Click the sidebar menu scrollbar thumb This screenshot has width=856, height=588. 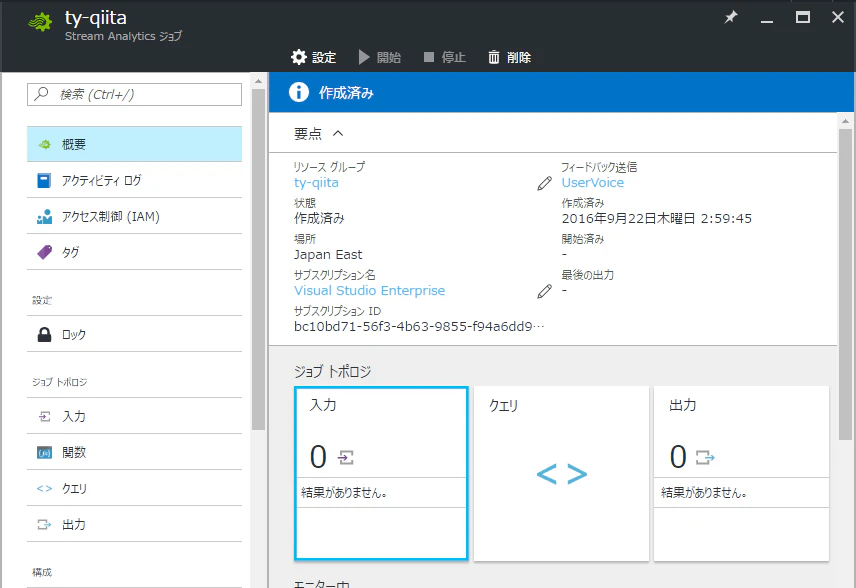(258, 259)
